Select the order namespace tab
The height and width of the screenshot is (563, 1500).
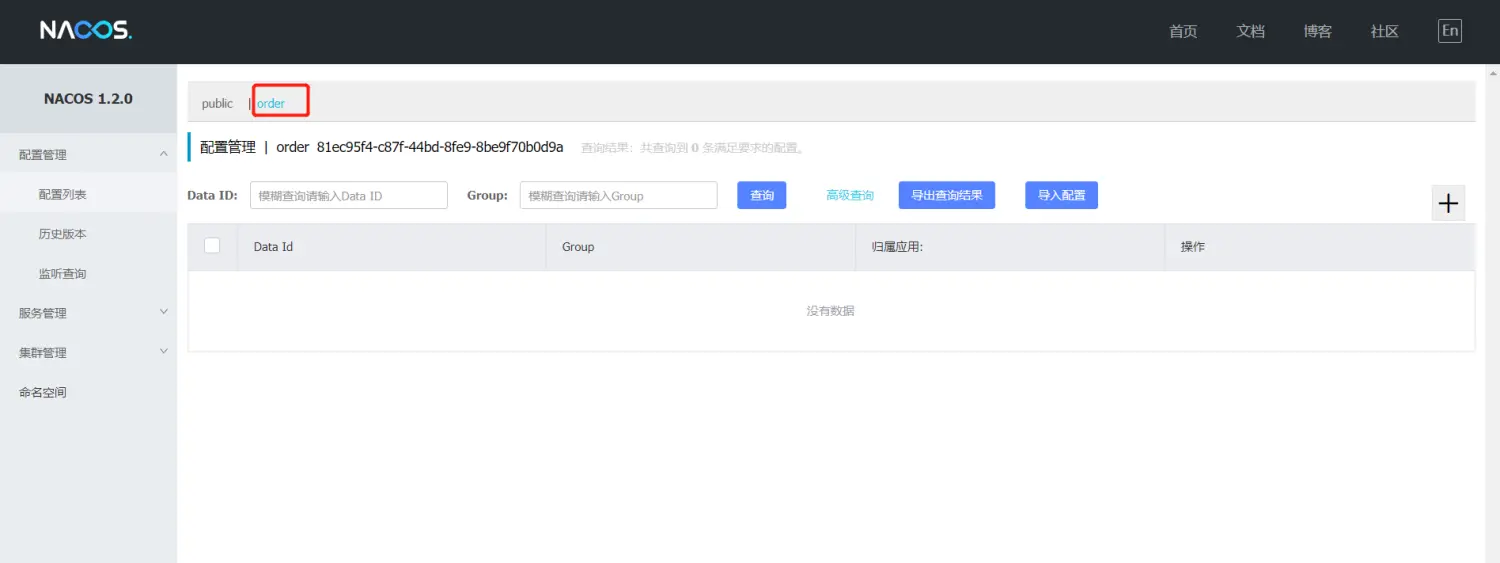pos(271,103)
